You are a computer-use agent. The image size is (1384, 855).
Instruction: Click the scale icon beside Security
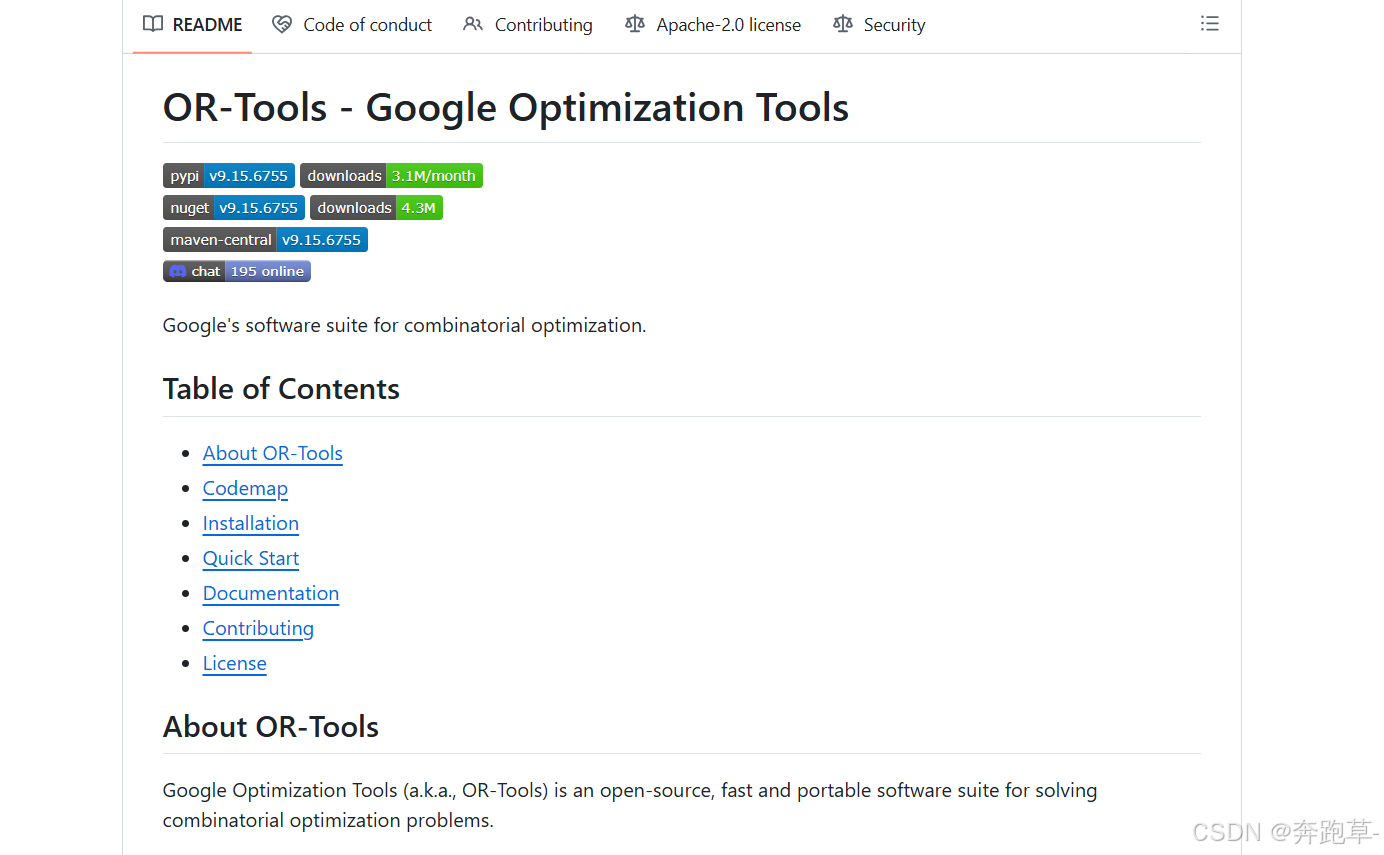(843, 24)
